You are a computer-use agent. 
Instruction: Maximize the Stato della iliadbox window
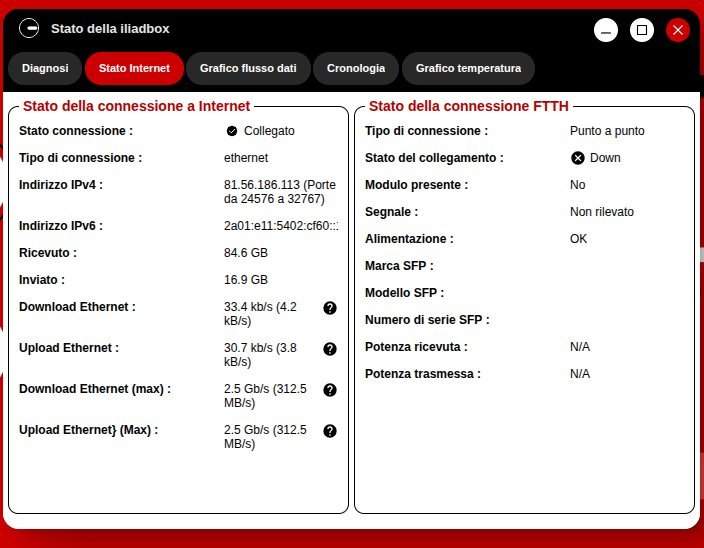(x=642, y=30)
